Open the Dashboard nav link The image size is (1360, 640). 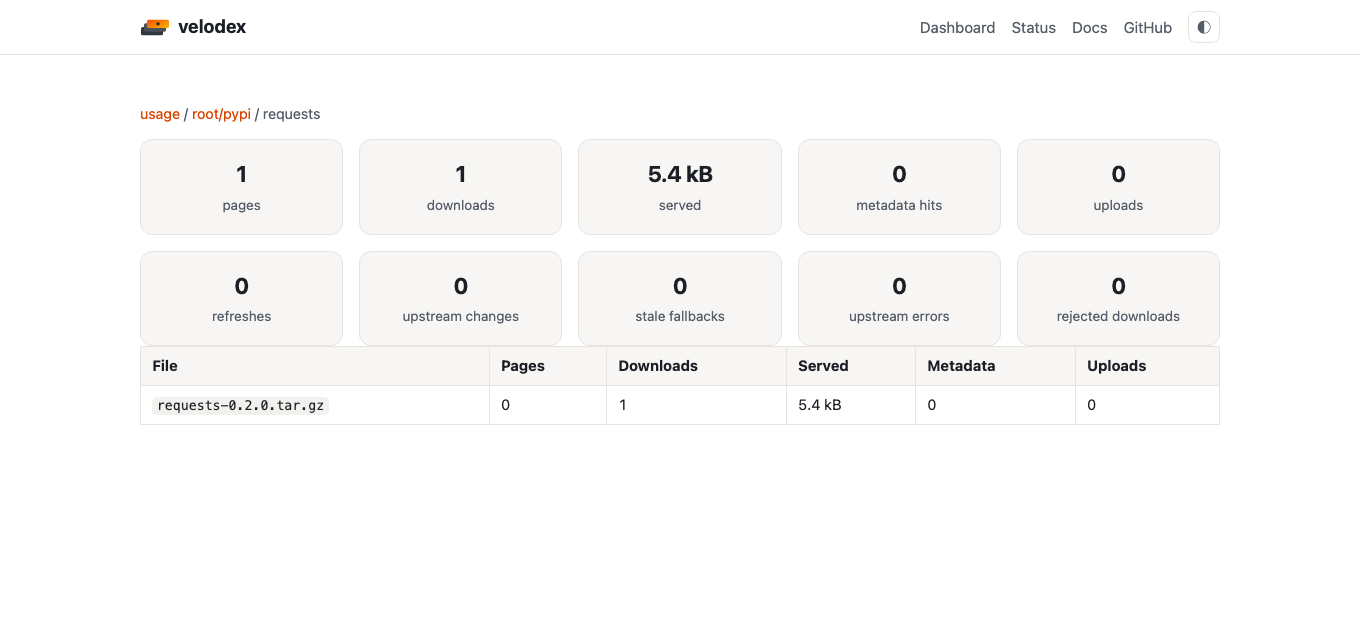click(957, 28)
